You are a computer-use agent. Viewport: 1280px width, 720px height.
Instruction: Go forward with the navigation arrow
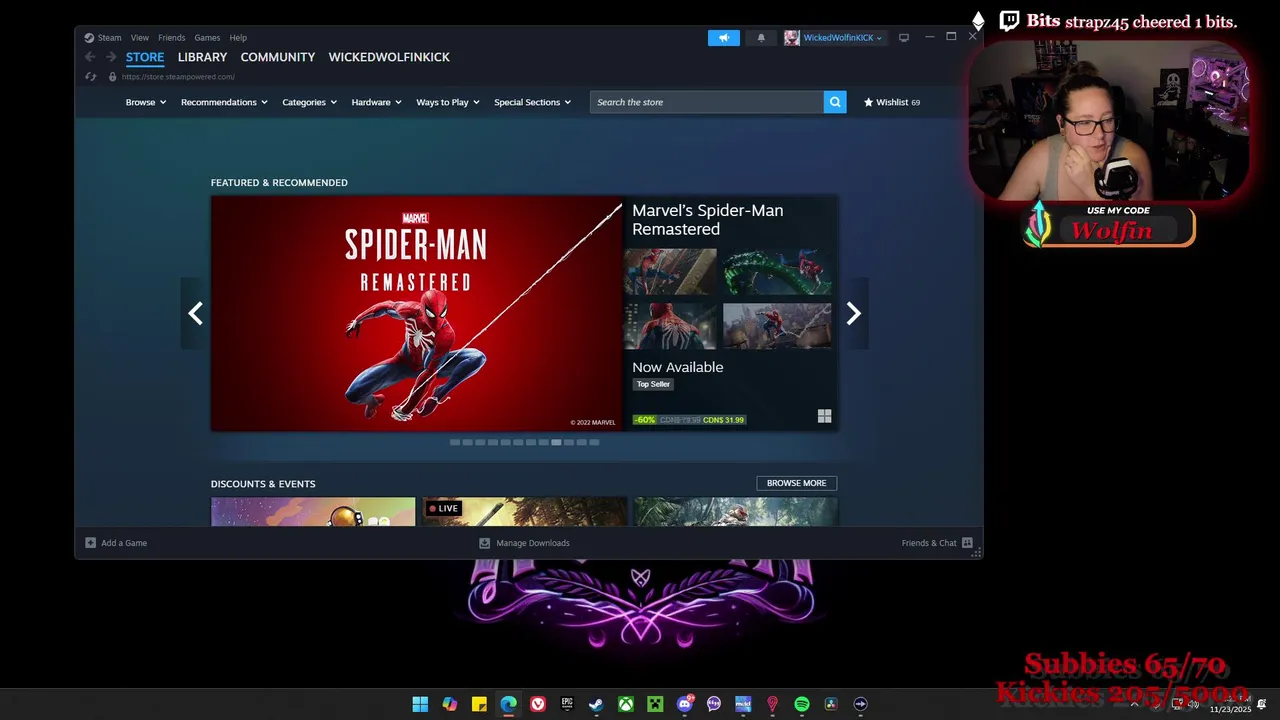pos(111,57)
